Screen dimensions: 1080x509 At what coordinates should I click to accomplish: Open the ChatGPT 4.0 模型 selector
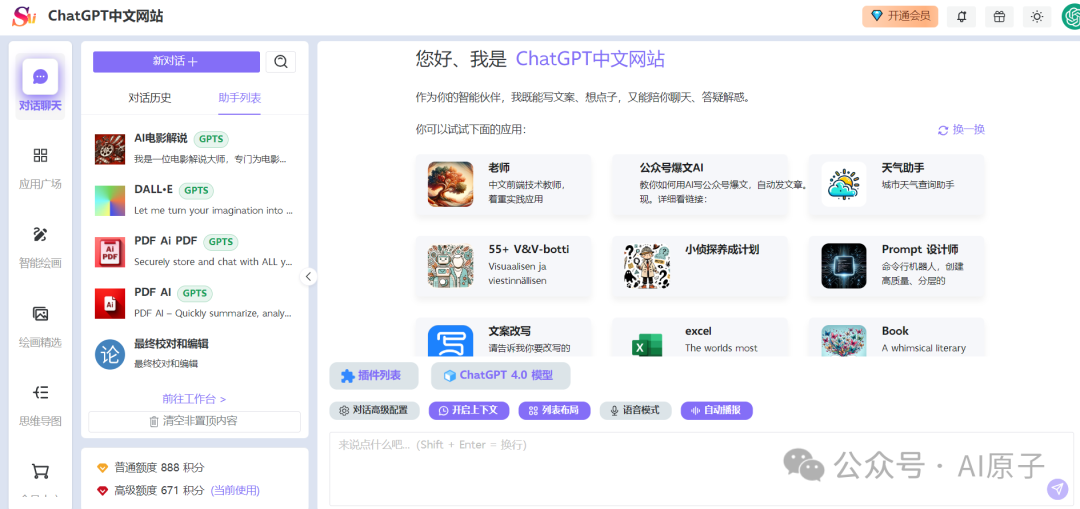(x=501, y=375)
